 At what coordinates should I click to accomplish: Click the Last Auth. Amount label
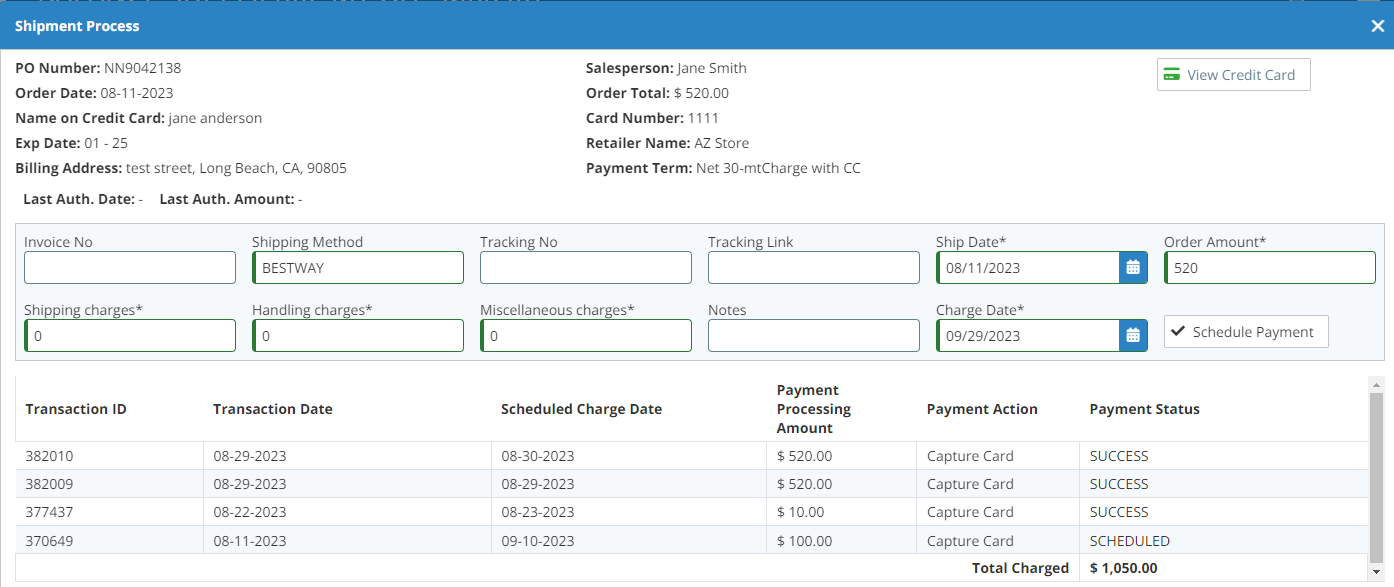pos(226,199)
